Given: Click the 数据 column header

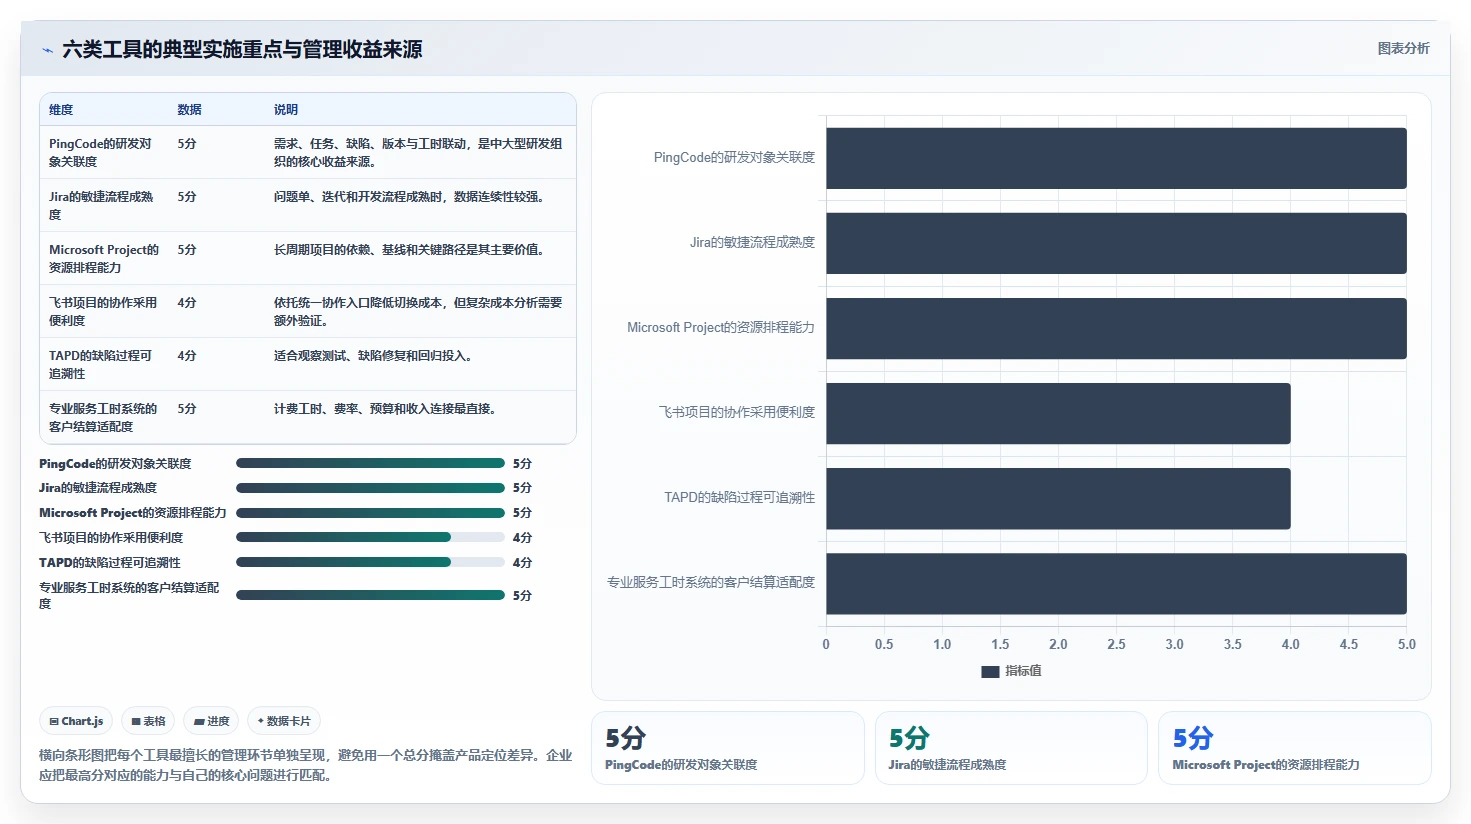Looking at the screenshot, I should pos(190,110).
